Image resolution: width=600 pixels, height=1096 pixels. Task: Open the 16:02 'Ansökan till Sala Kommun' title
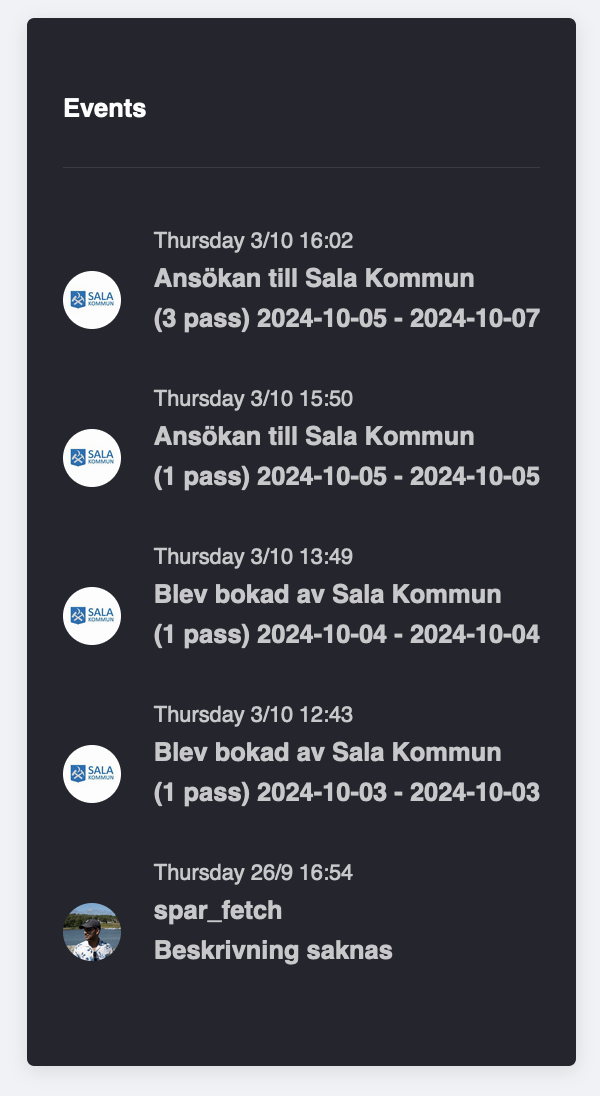click(x=314, y=278)
